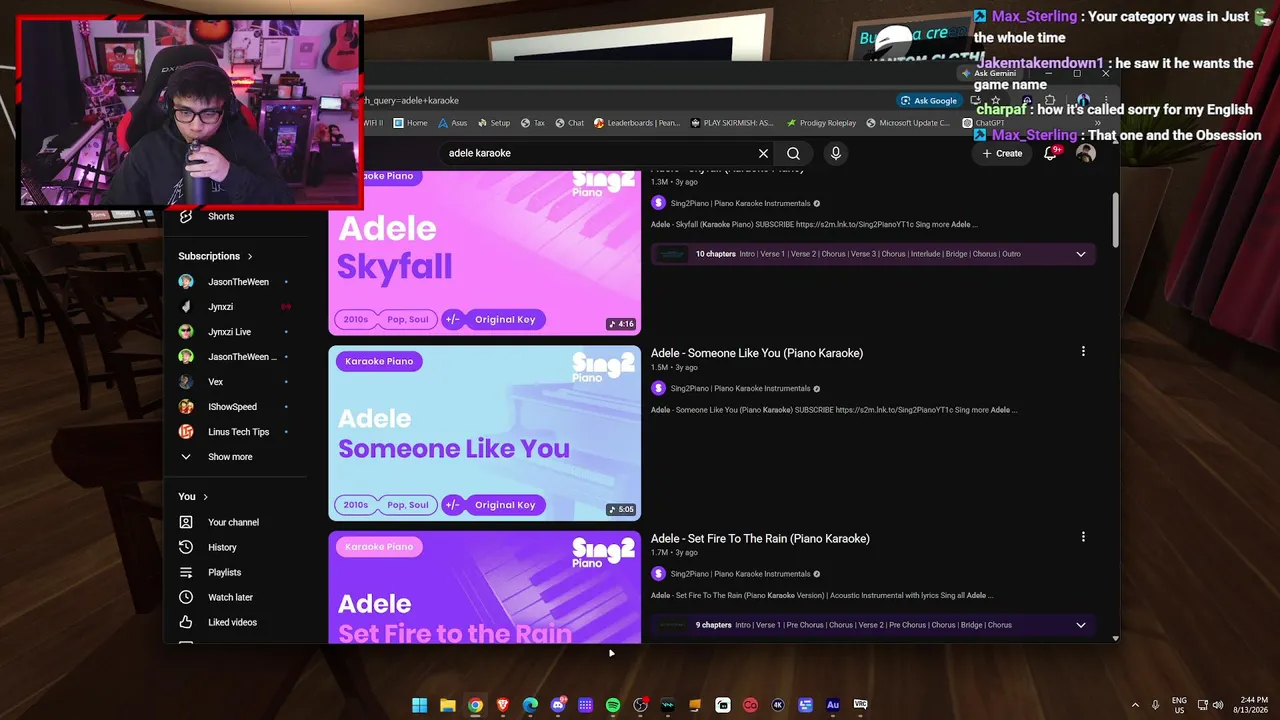Open IShowSpeed channel from subscriptions
The width and height of the screenshot is (1280, 720).
[x=232, y=407]
